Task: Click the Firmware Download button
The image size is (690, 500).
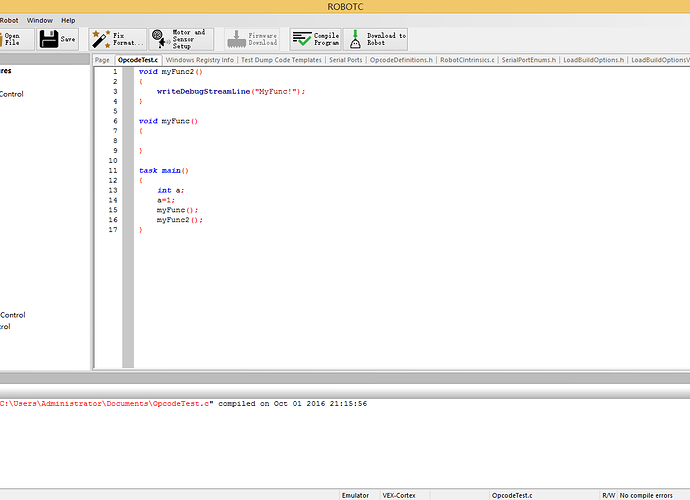Action: tap(252, 39)
